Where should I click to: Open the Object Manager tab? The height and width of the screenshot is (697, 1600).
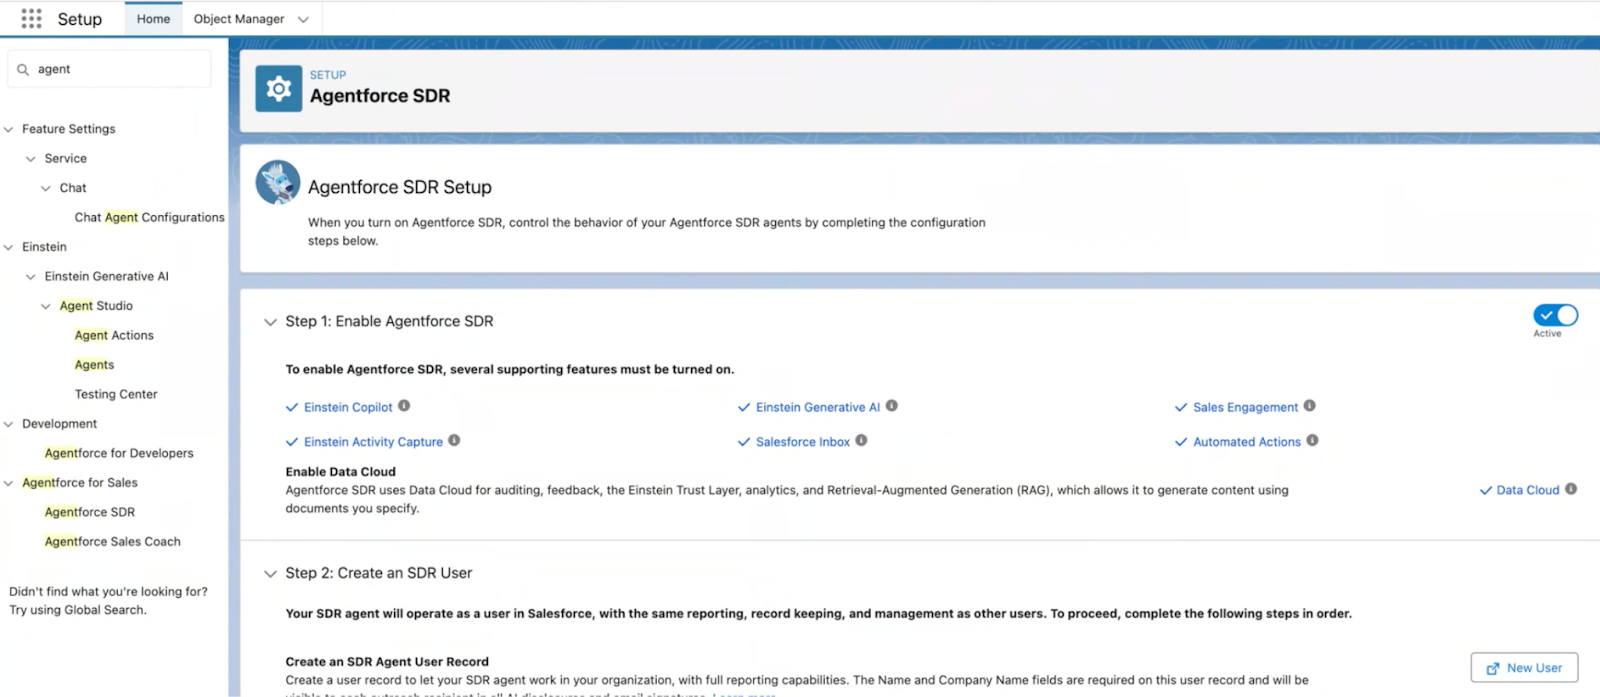point(239,19)
